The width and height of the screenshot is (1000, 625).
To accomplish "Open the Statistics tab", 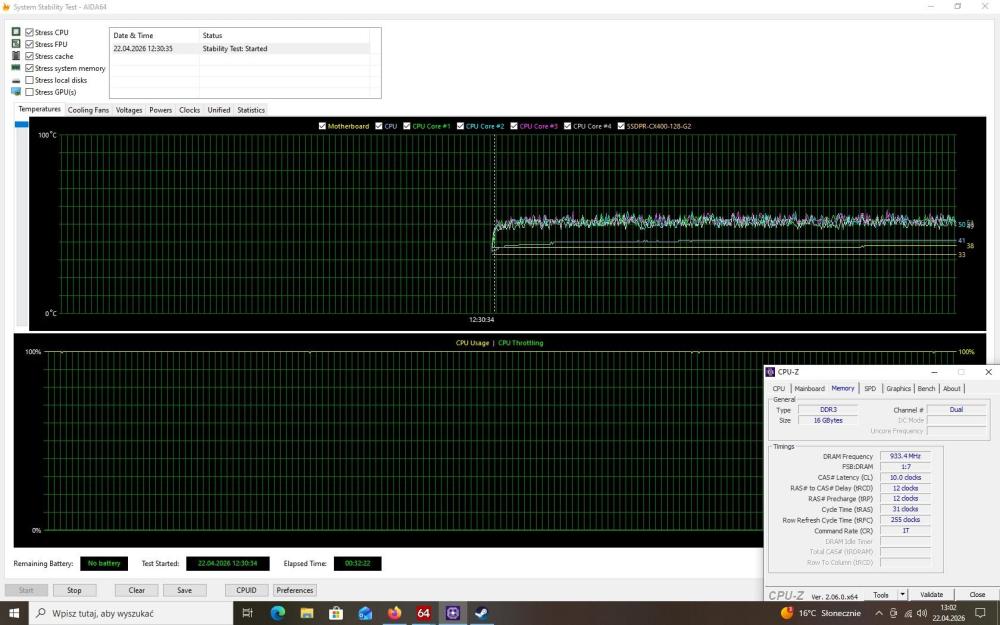I will [x=251, y=110].
